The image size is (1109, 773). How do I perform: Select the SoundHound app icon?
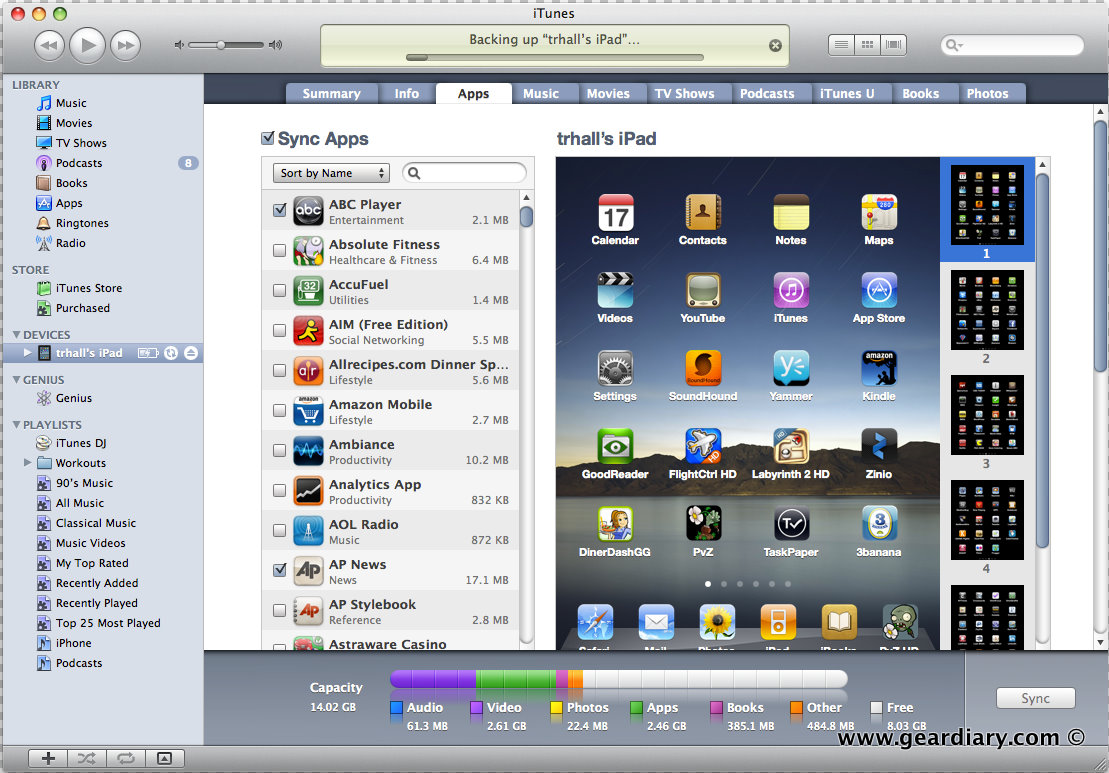pos(703,368)
